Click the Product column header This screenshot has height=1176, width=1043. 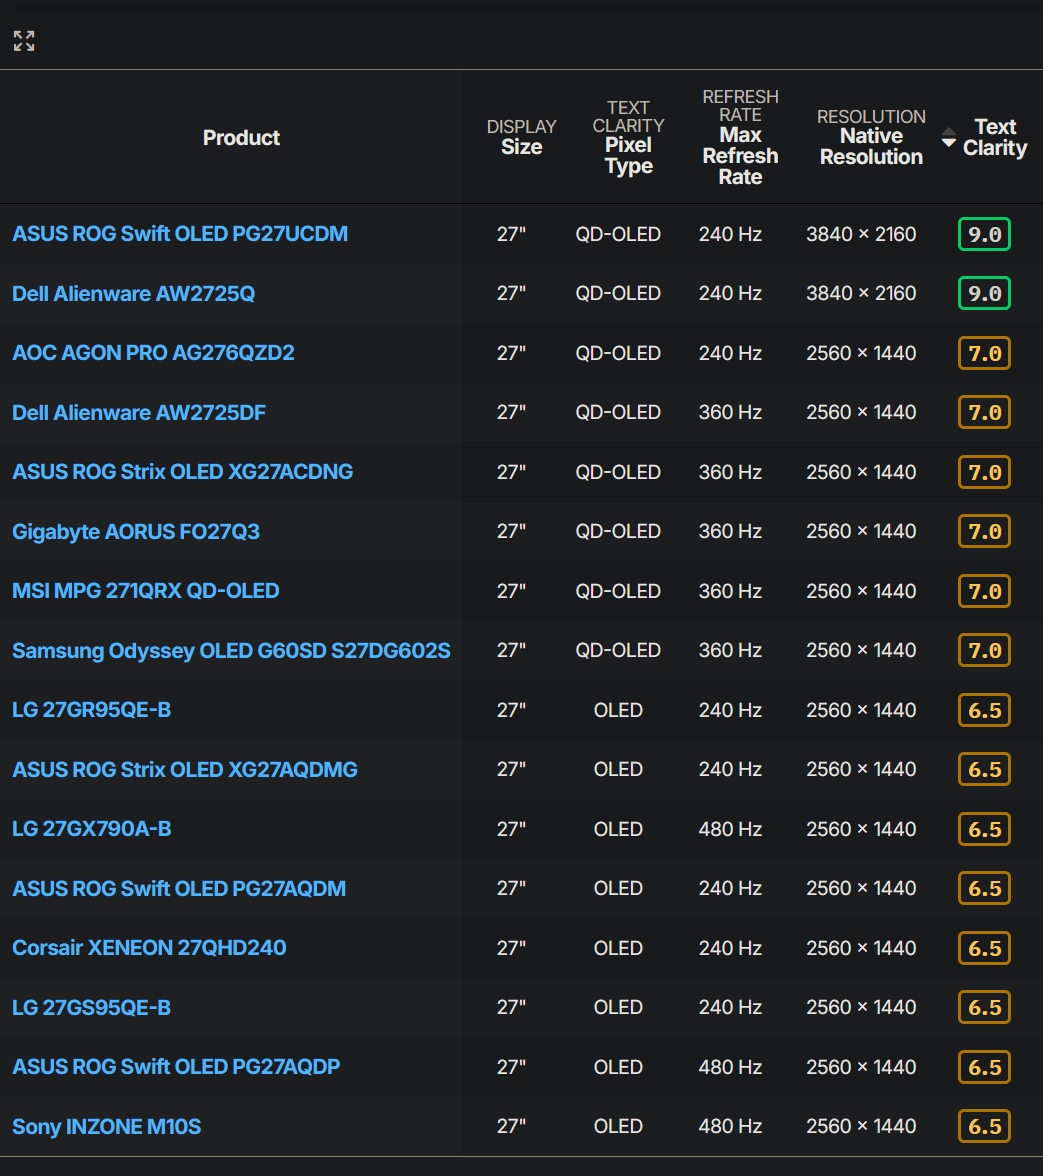click(241, 138)
